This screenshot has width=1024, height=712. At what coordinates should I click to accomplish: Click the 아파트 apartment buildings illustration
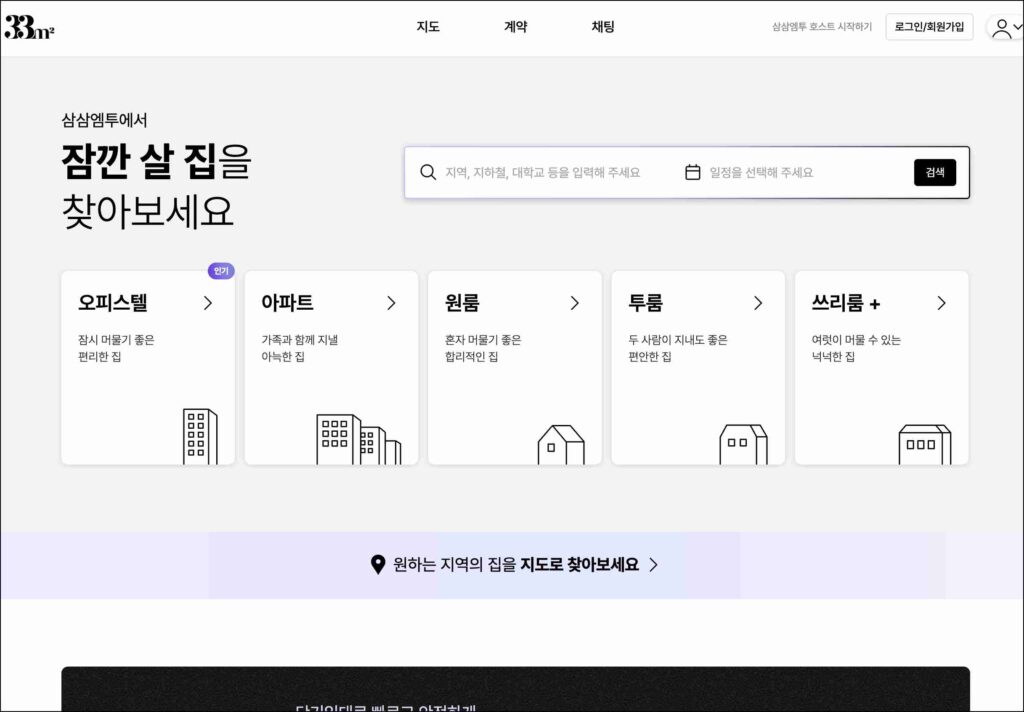pos(358,439)
